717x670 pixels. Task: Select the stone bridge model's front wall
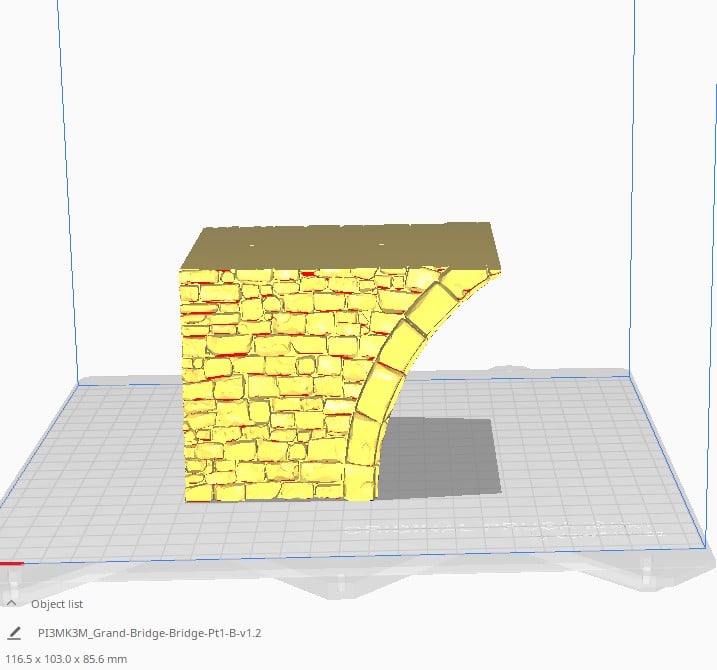[x=270, y=390]
